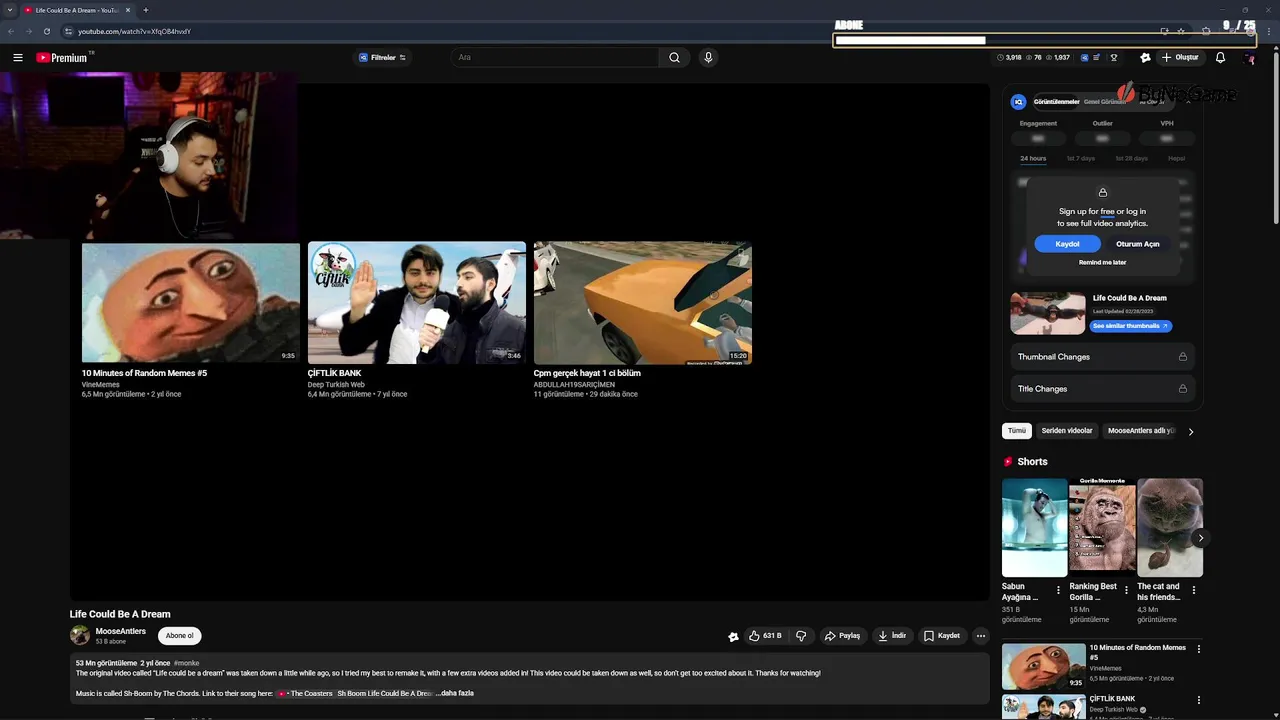Viewport: 1280px width, 720px height.
Task: Download the video with İndir
Action: click(x=891, y=636)
